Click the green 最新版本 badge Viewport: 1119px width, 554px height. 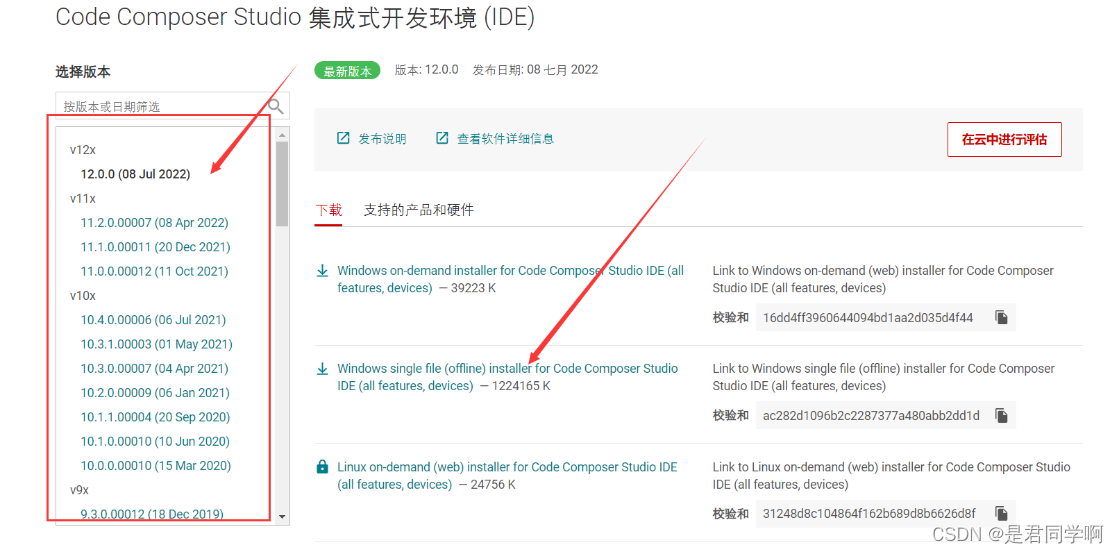[348, 71]
